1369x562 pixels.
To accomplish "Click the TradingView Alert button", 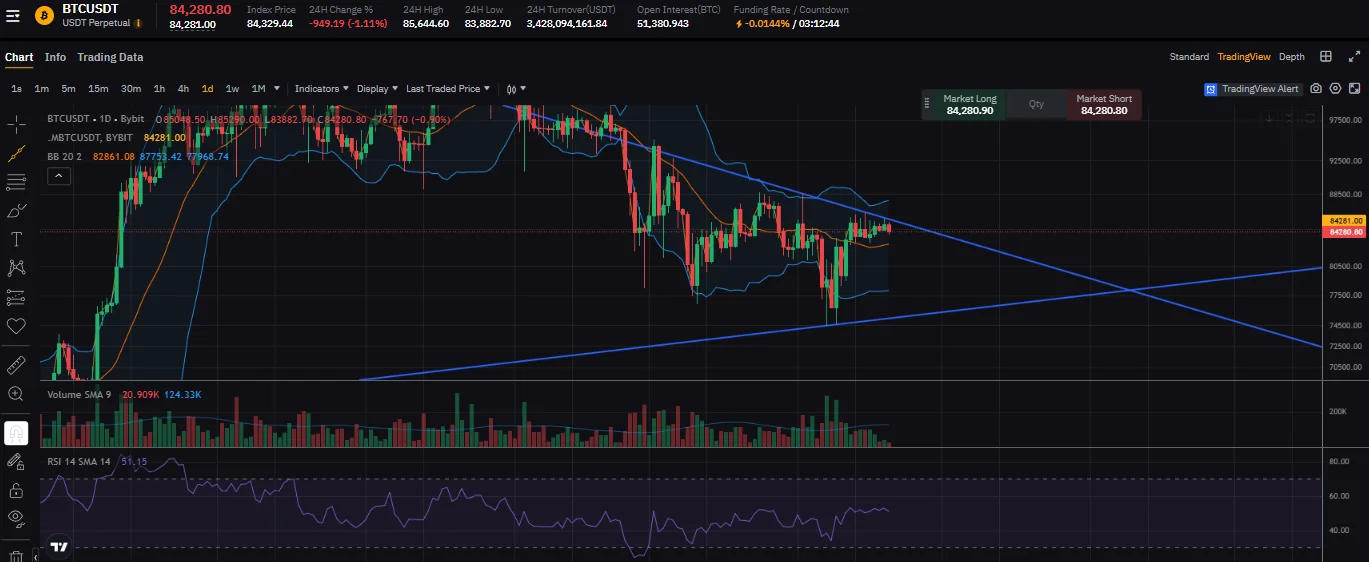I will (1253, 89).
